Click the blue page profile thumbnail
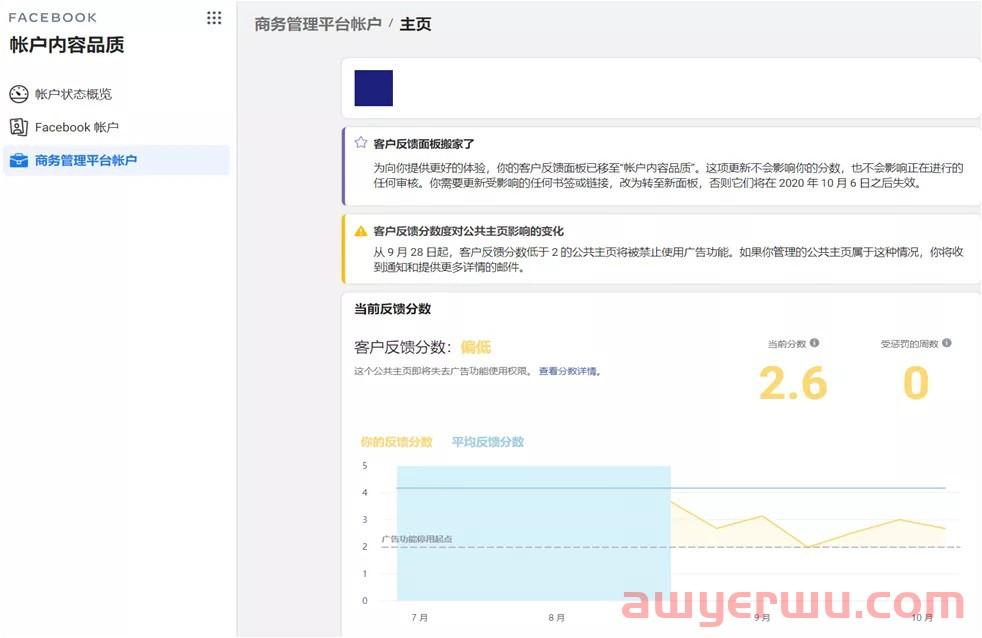 (373, 88)
